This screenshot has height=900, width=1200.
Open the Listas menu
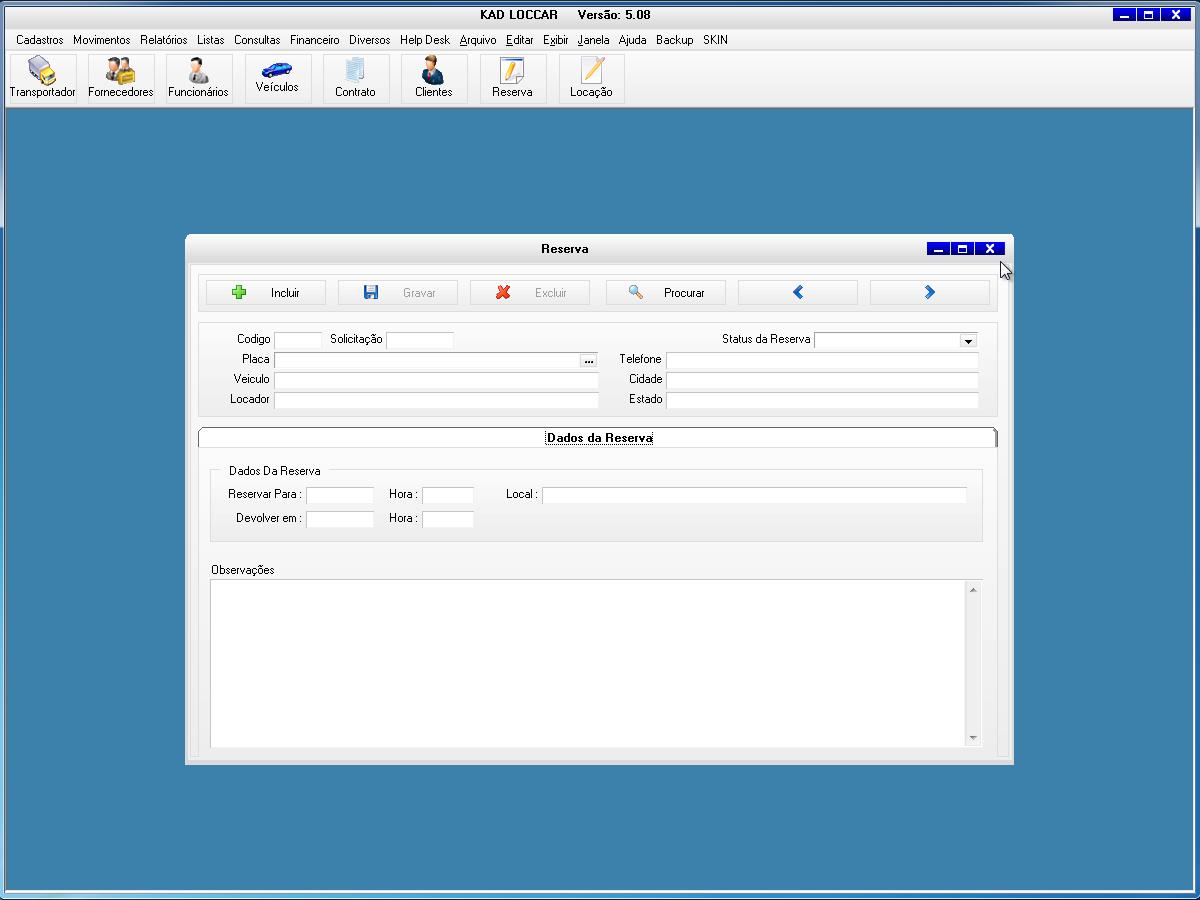[211, 40]
